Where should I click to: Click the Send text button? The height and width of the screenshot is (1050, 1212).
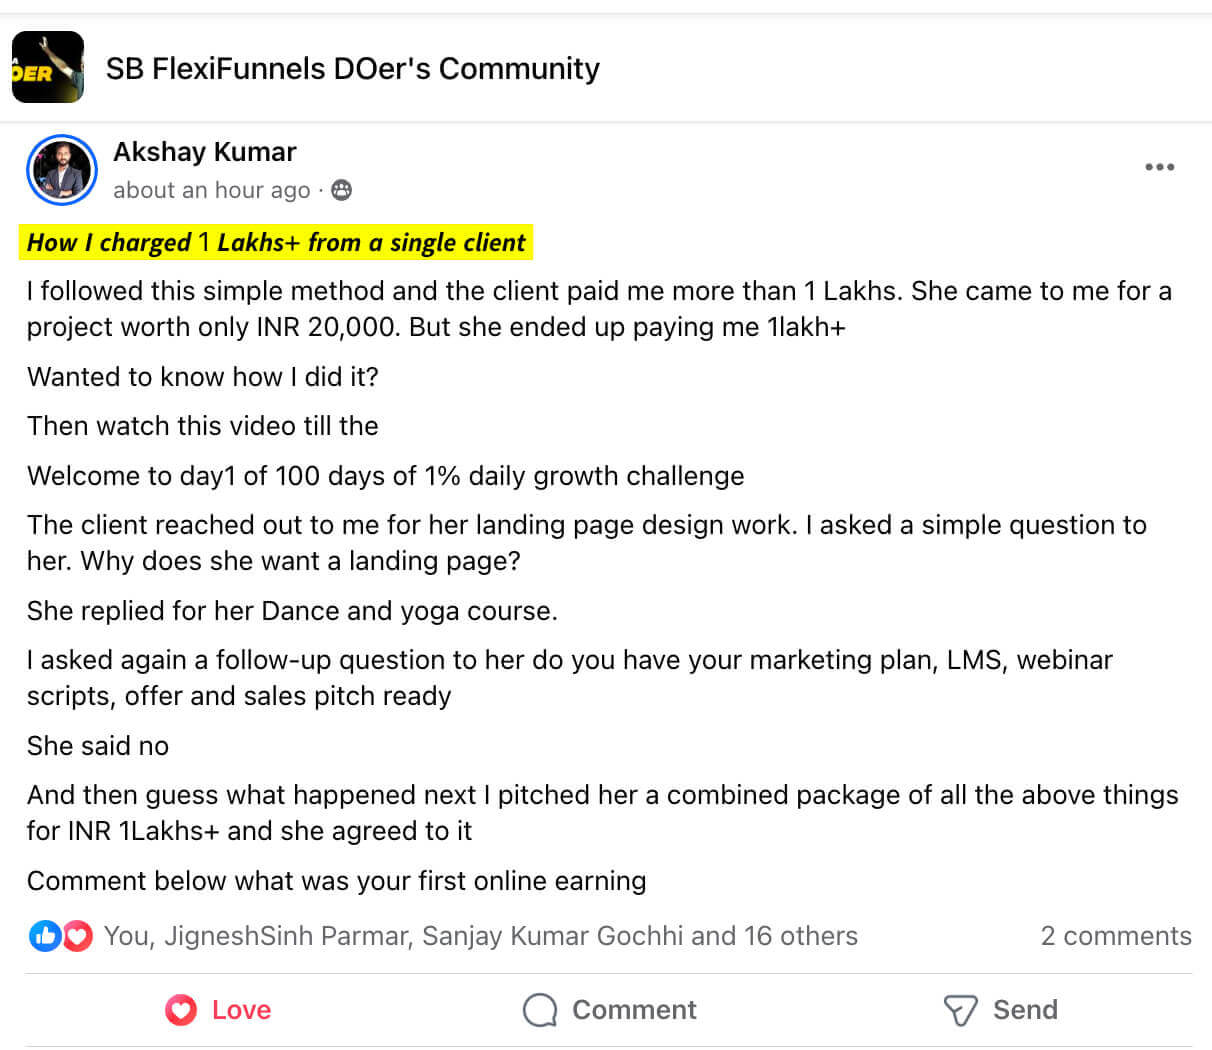pos(1025,1010)
